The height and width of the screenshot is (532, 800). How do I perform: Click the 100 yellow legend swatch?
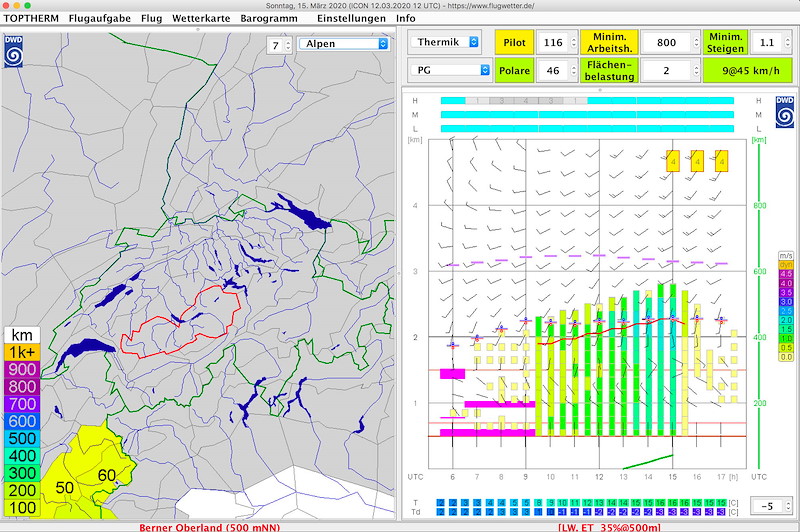pyautogui.click(x=22, y=508)
